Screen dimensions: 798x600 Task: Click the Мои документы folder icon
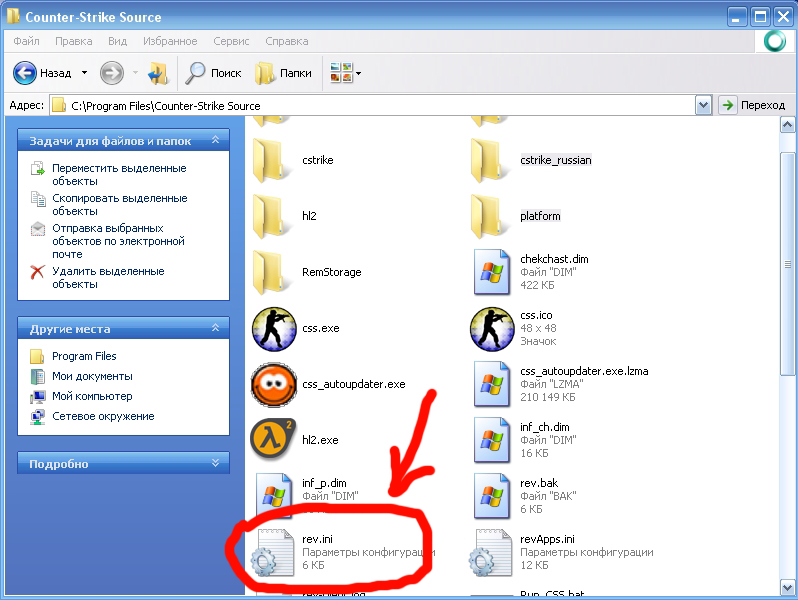pos(38,377)
